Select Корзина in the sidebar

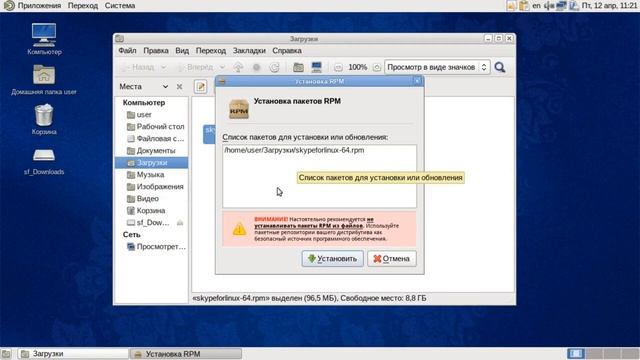coord(152,211)
